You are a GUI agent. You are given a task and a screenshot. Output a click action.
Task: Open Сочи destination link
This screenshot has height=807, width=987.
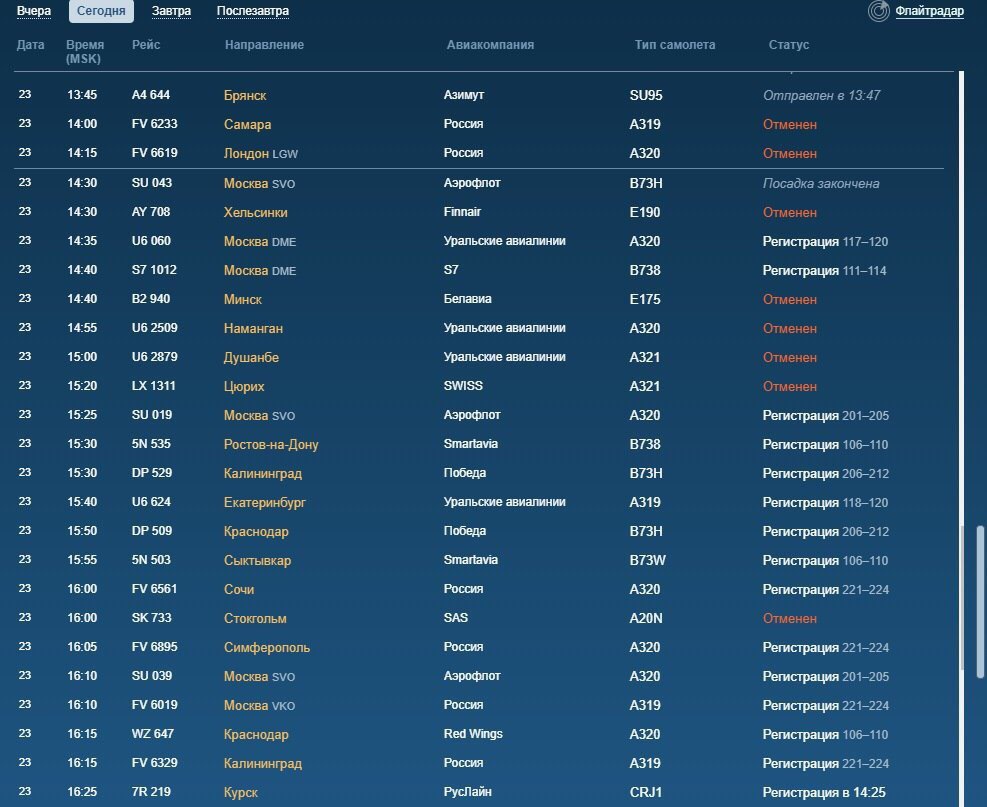click(x=239, y=589)
